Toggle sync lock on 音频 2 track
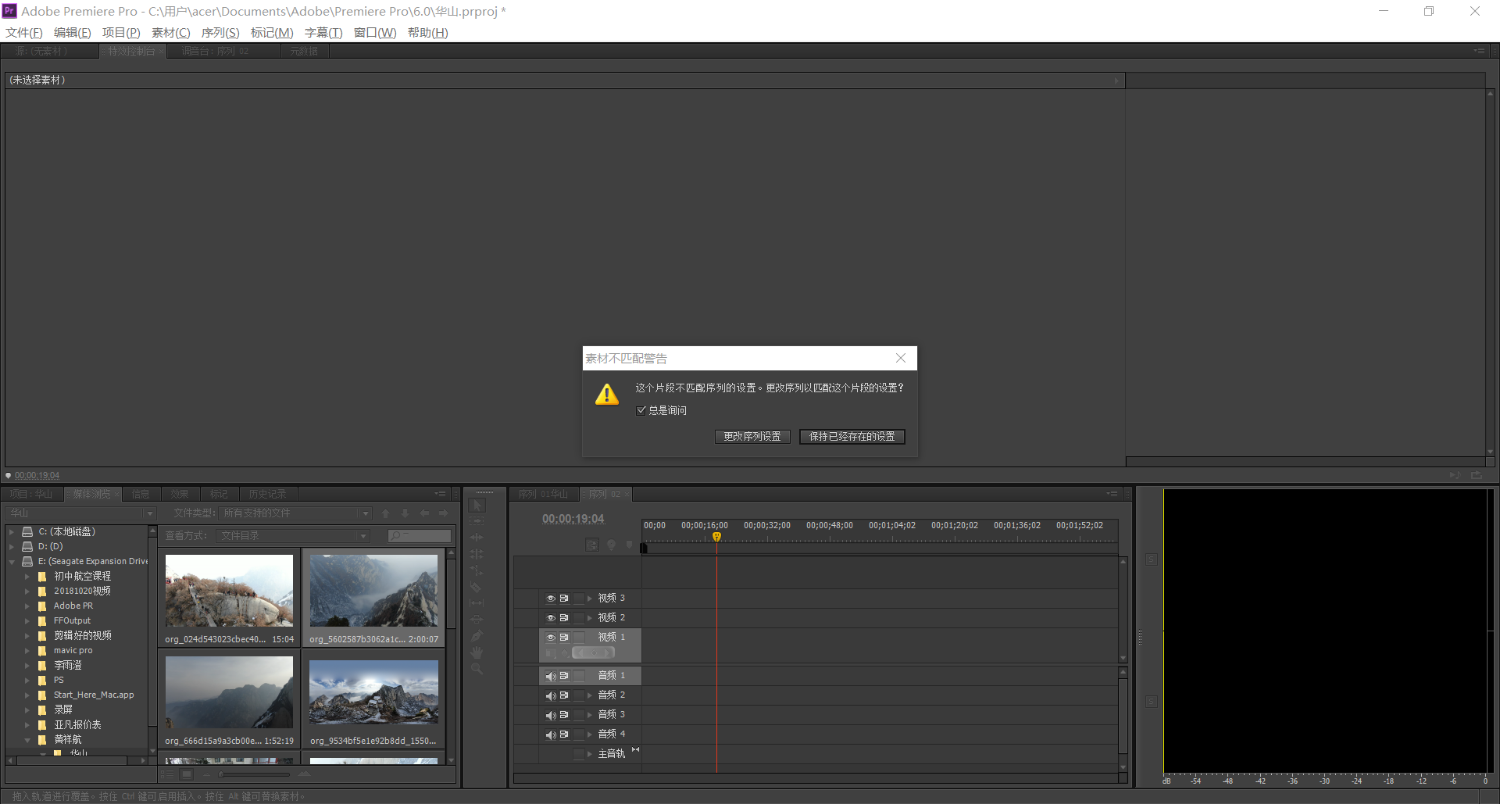The width and height of the screenshot is (1500, 804). 564,695
